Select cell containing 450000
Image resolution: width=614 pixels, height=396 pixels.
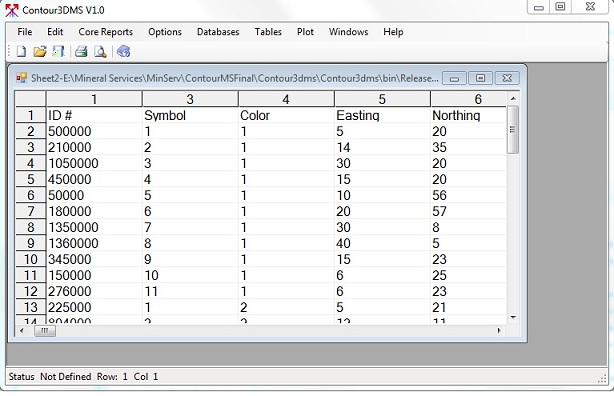[94, 179]
